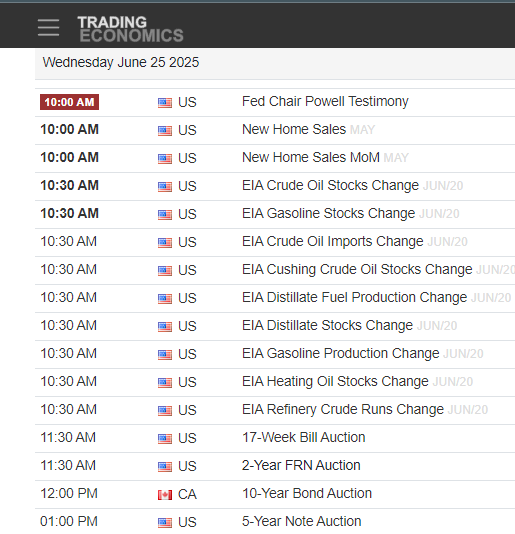The height and width of the screenshot is (534, 515).
Task: Click Canada flag in 10-Year Bond Auction row
Action: pyautogui.click(x=165, y=494)
